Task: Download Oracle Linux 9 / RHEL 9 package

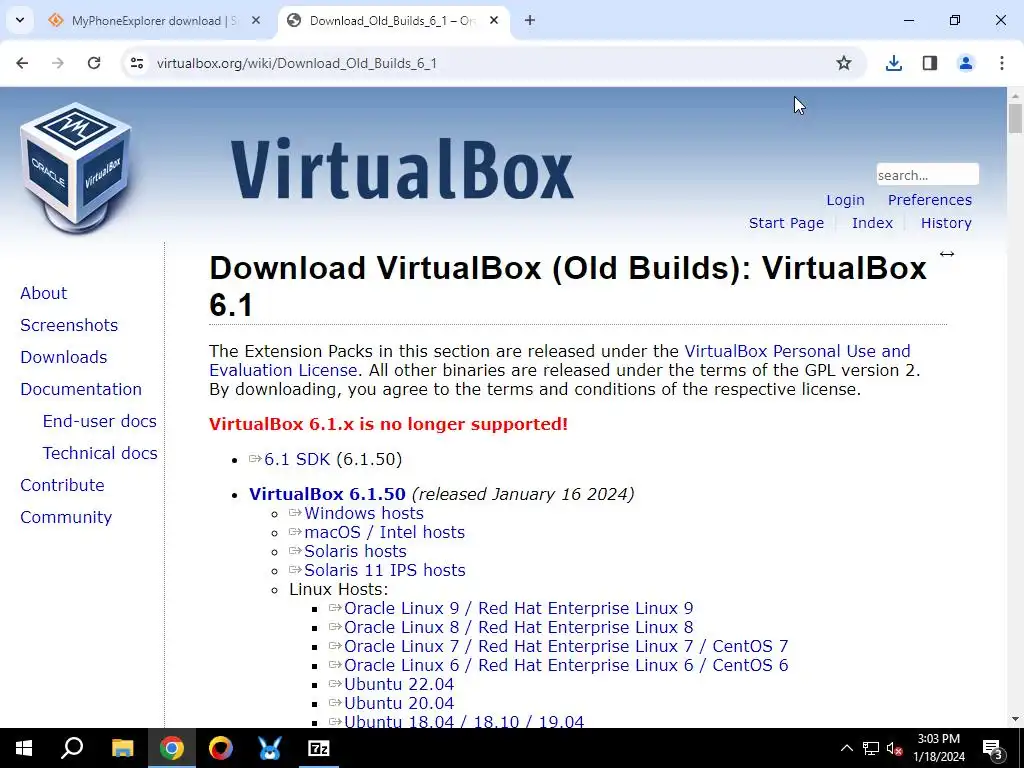Action: point(519,608)
